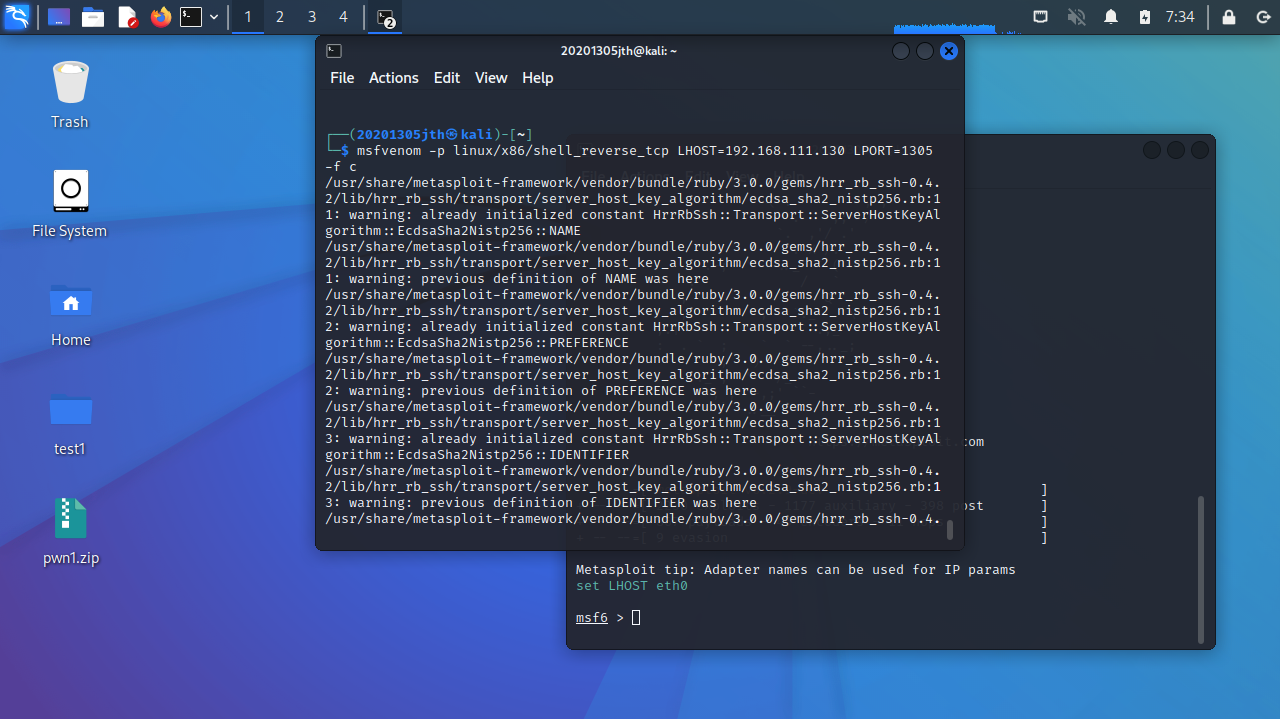The width and height of the screenshot is (1280, 719).
Task: Click the 'previous definition of PREFERENCE' warning line
Action: pos(541,391)
